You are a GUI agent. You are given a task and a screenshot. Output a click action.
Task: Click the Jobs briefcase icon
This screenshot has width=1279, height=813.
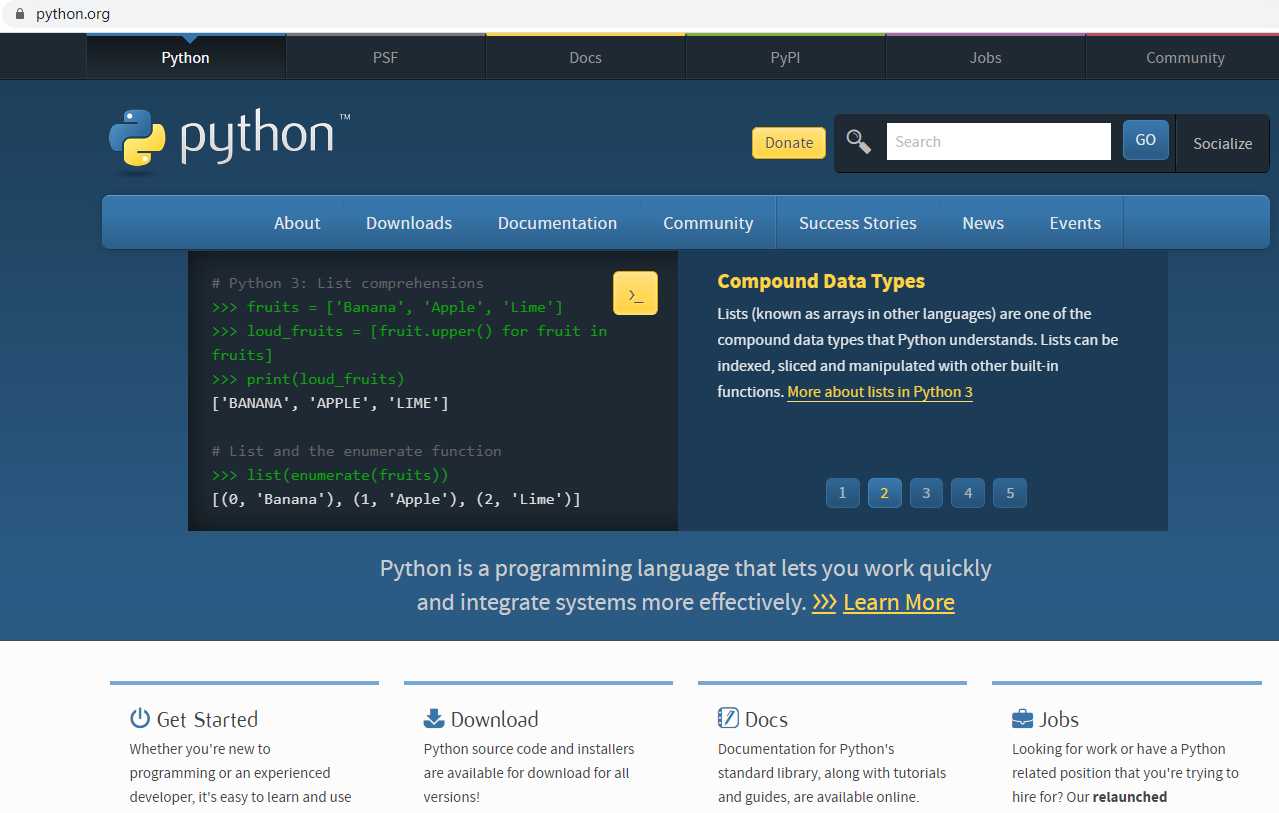pos(1022,718)
